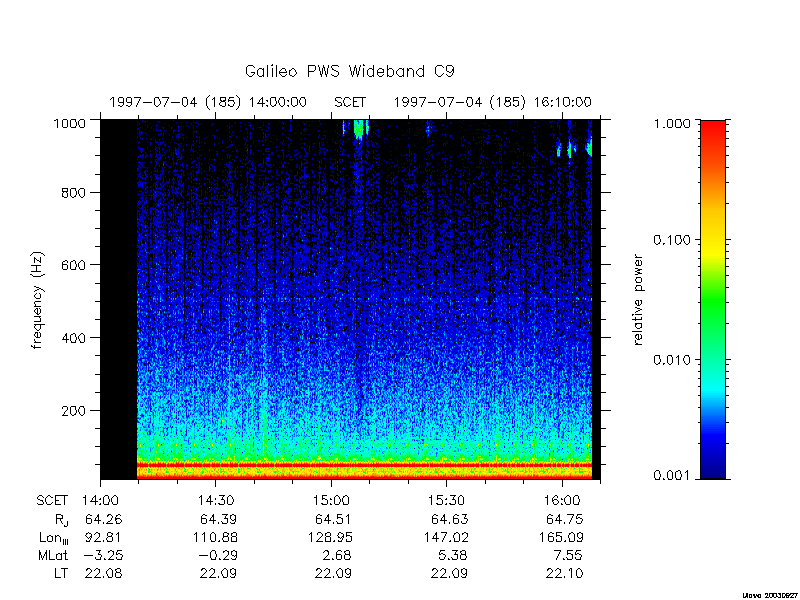Click the RJ value "64.51"

click(x=334, y=519)
